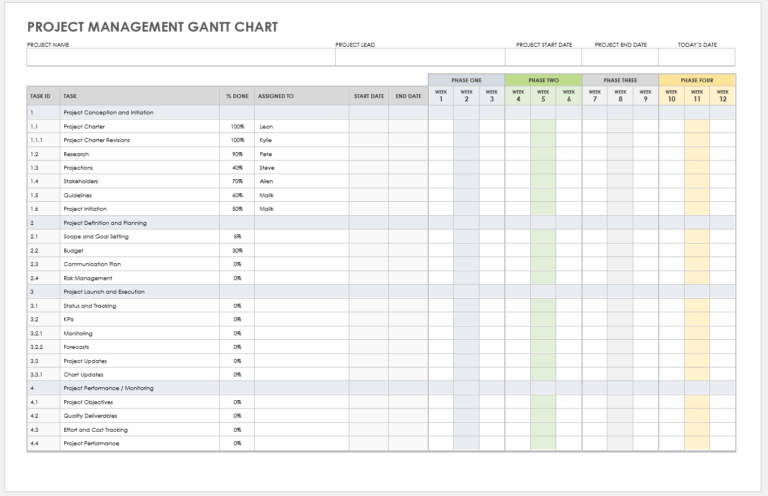
Task: Click assignee Steve cell
Action: click(302, 167)
